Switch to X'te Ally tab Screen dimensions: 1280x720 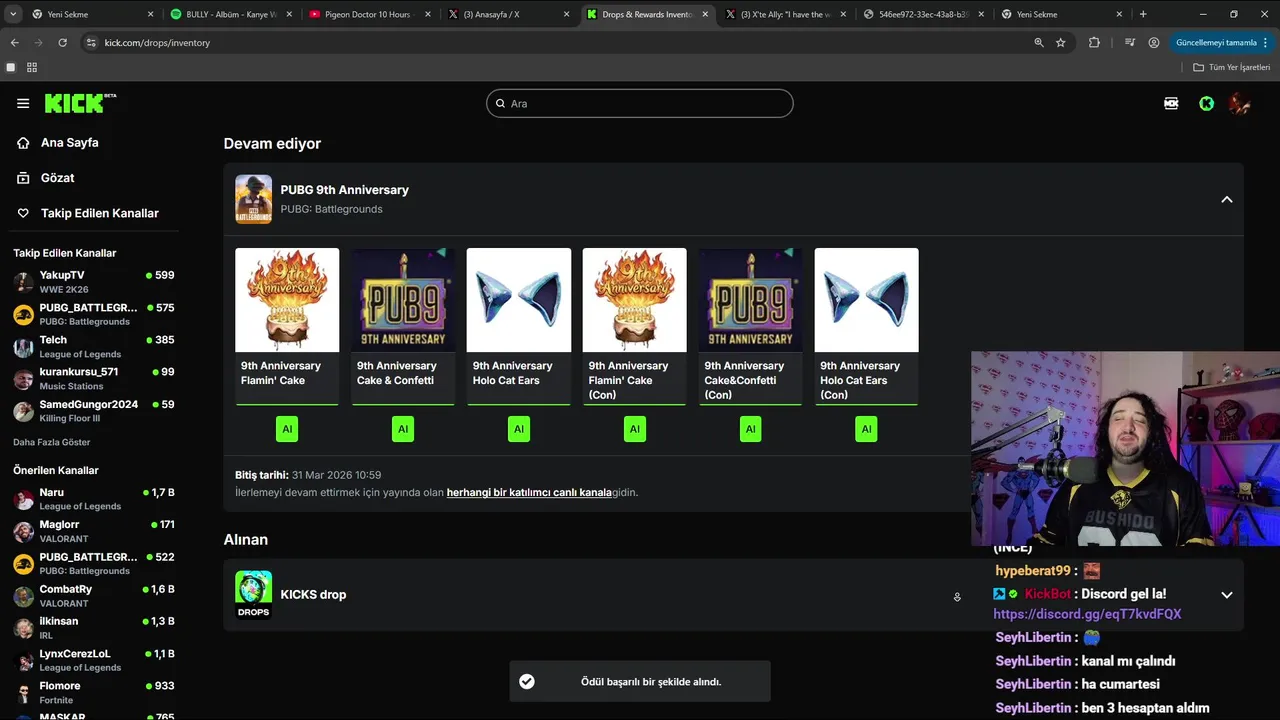[x=785, y=14]
